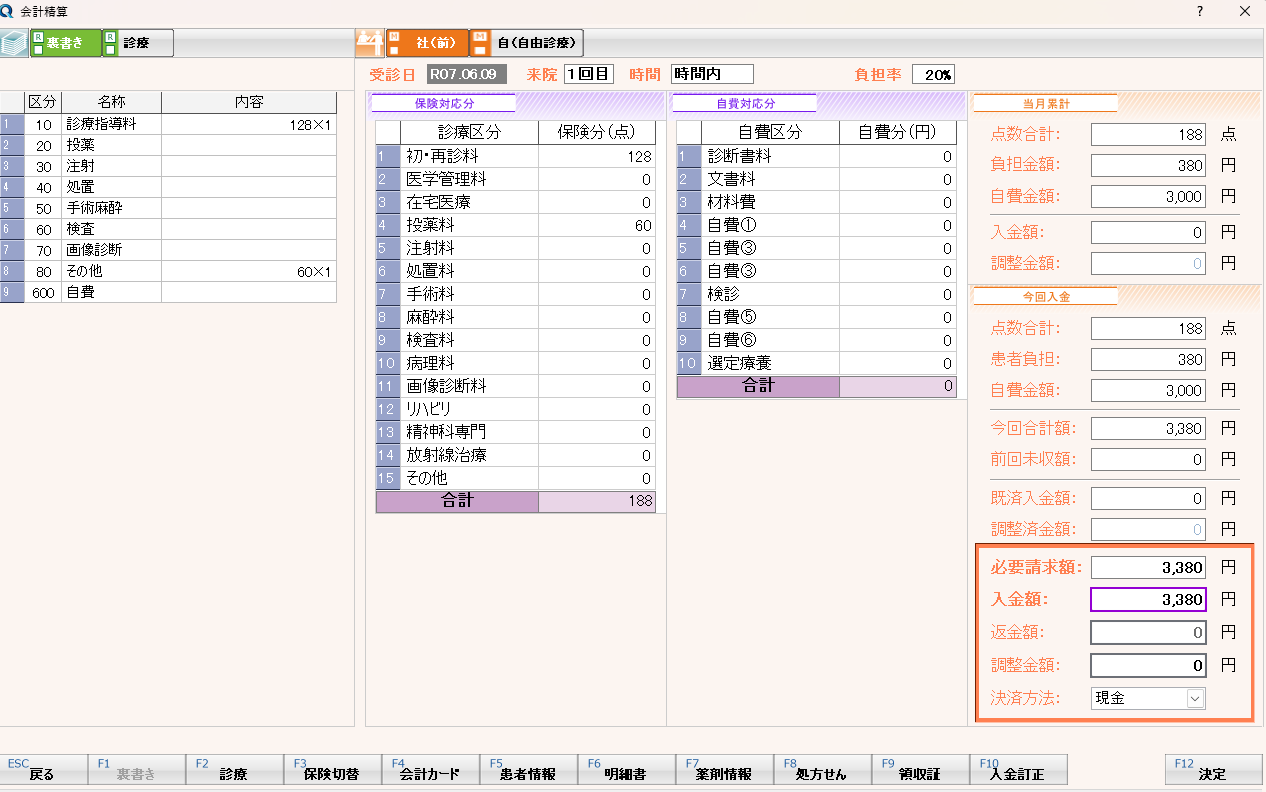
Task: Click the highlighted 入金額 amount field
Action: point(1148,599)
